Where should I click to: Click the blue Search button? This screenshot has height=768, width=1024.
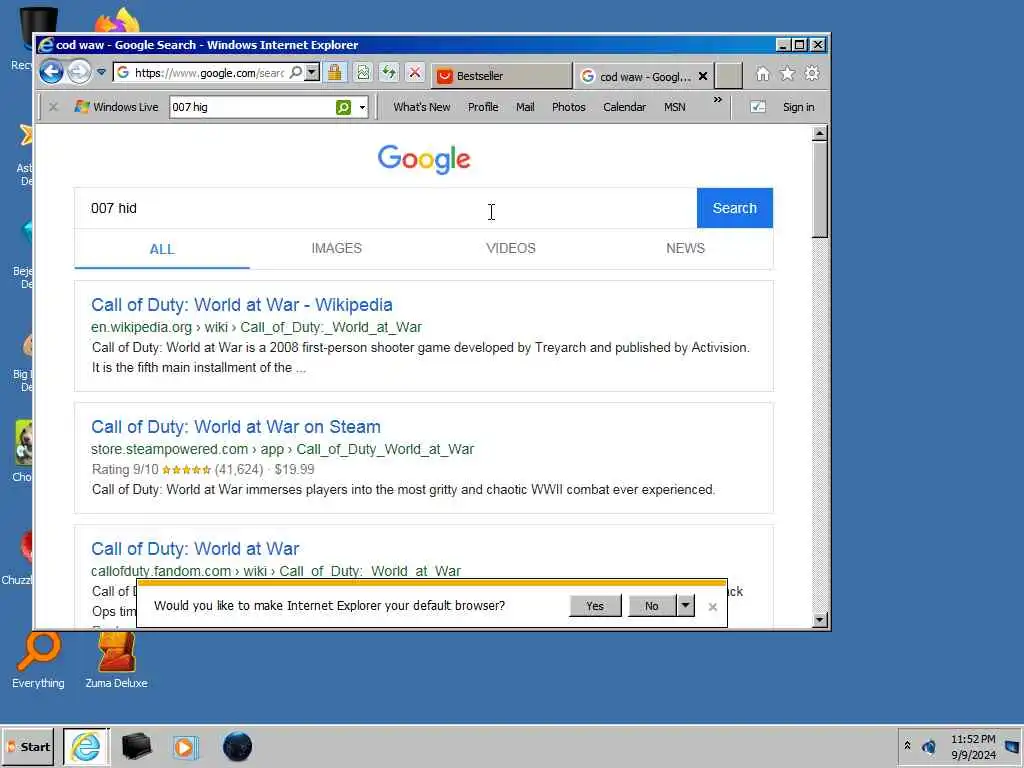pyautogui.click(x=735, y=208)
